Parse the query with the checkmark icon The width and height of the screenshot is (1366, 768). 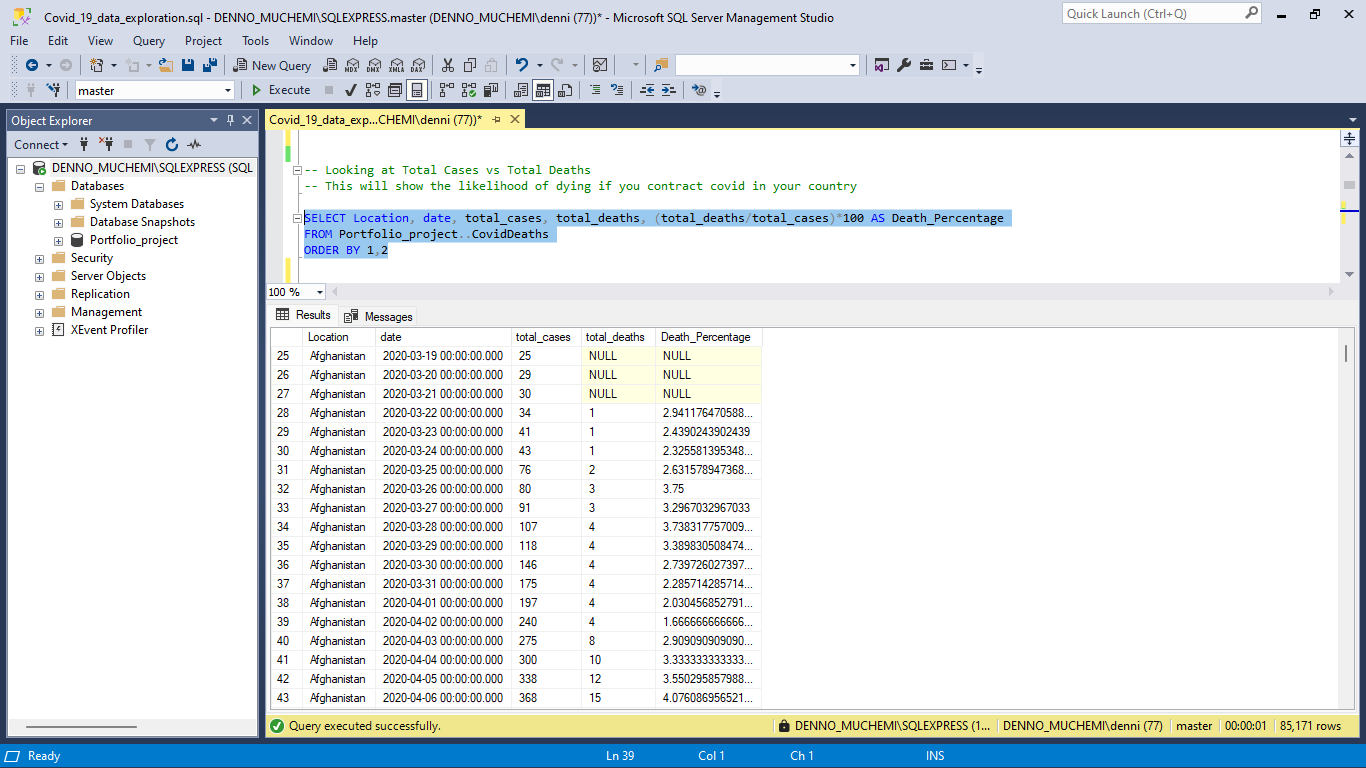(x=351, y=90)
